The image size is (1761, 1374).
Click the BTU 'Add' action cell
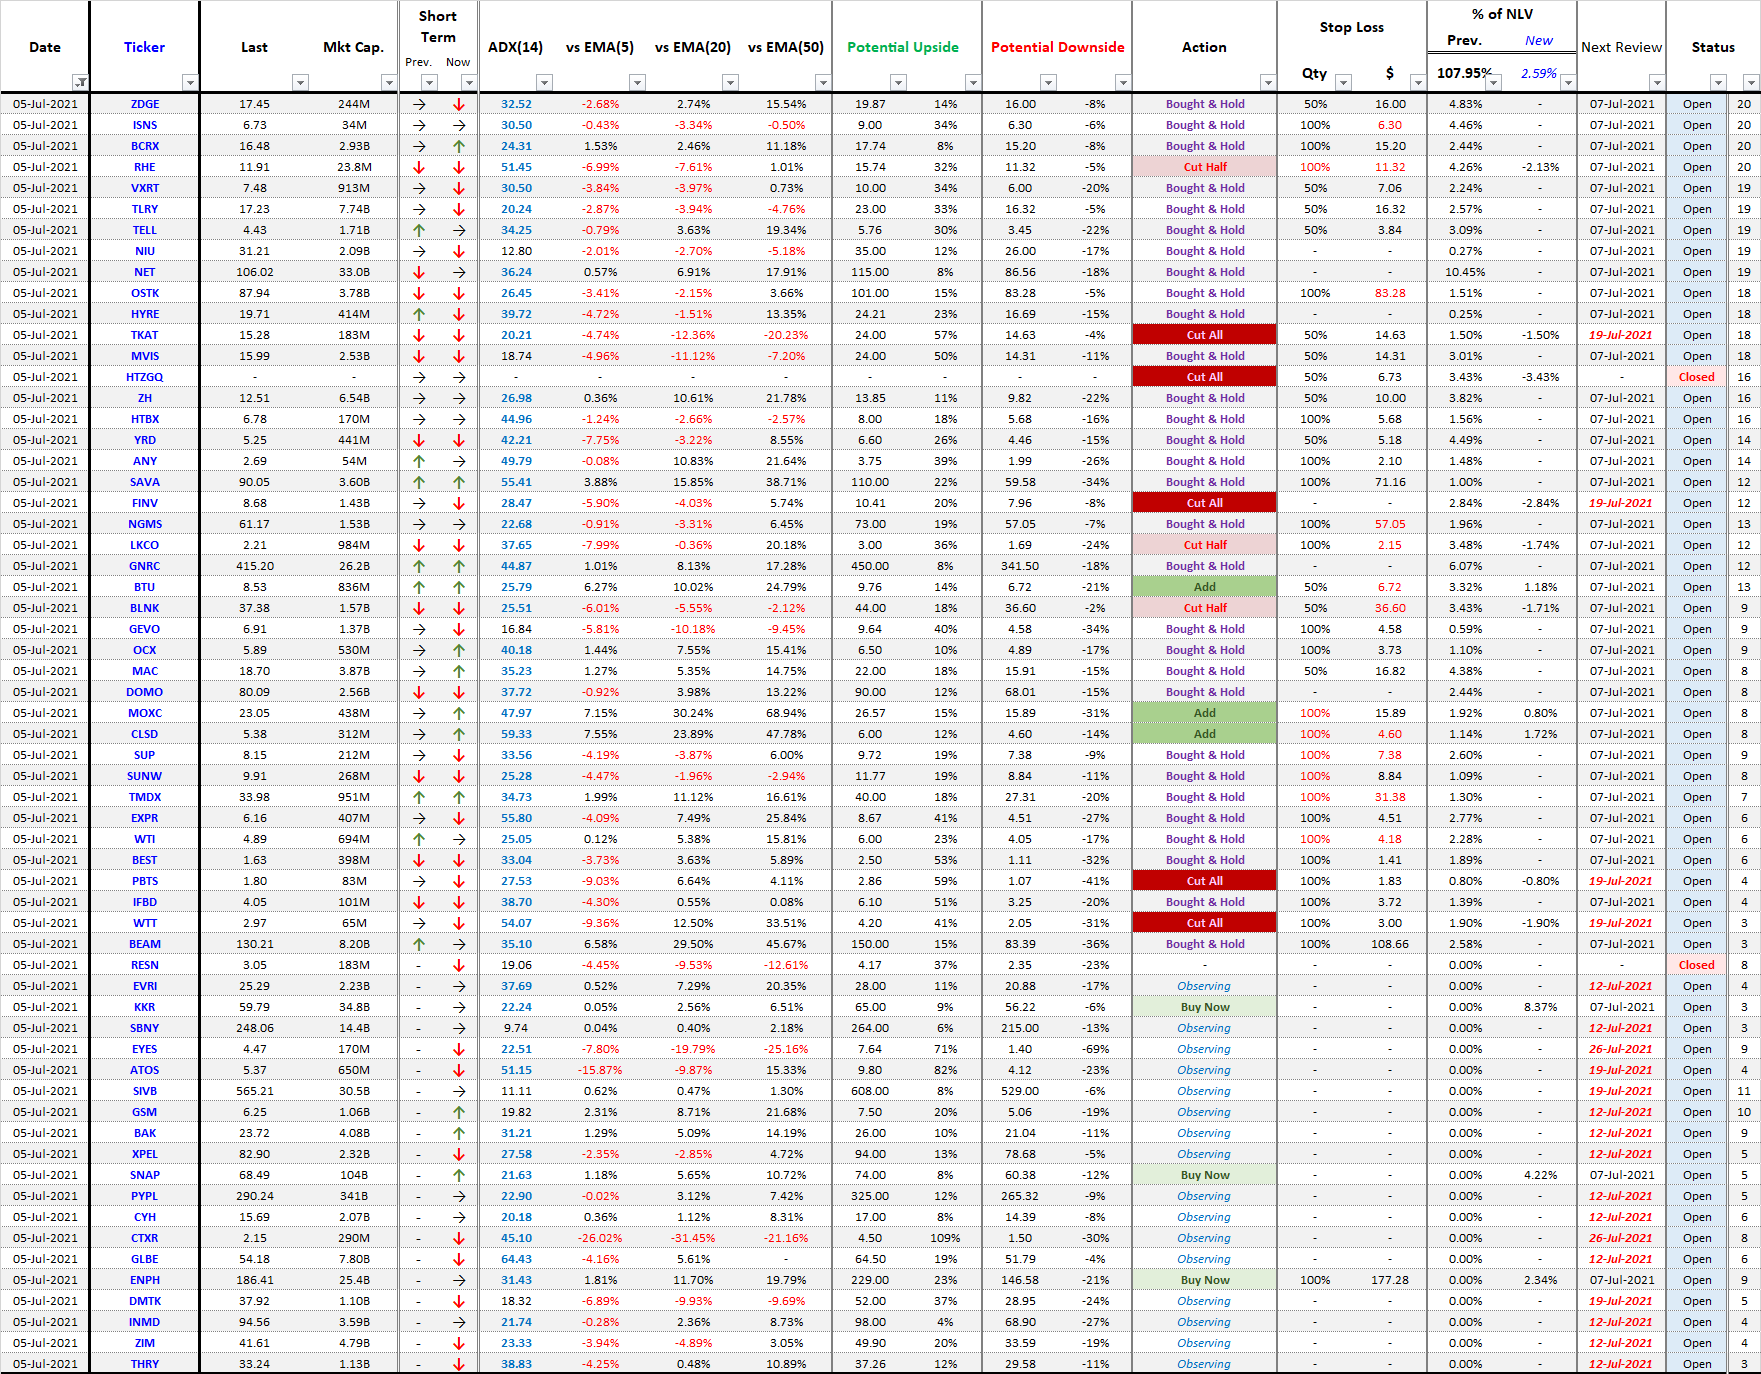click(x=1204, y=587)
